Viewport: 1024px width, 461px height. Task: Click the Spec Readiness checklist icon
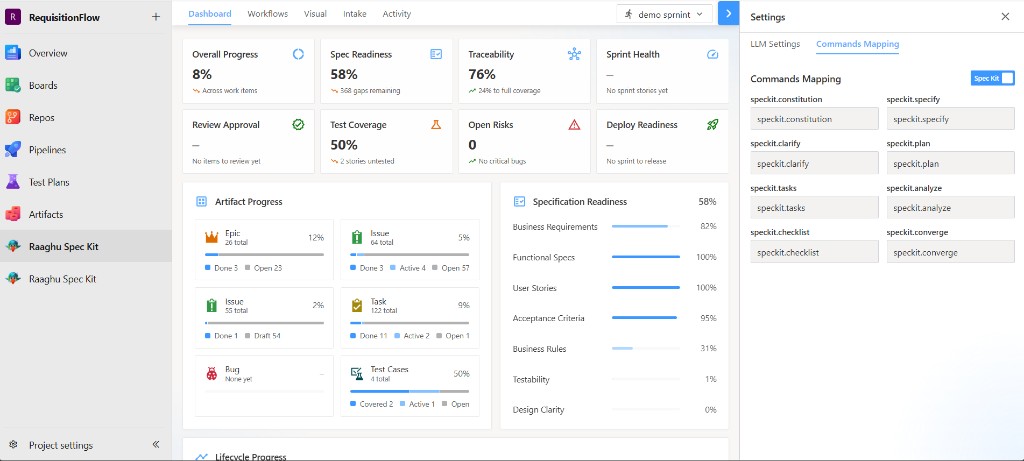(x=436, y=54)
